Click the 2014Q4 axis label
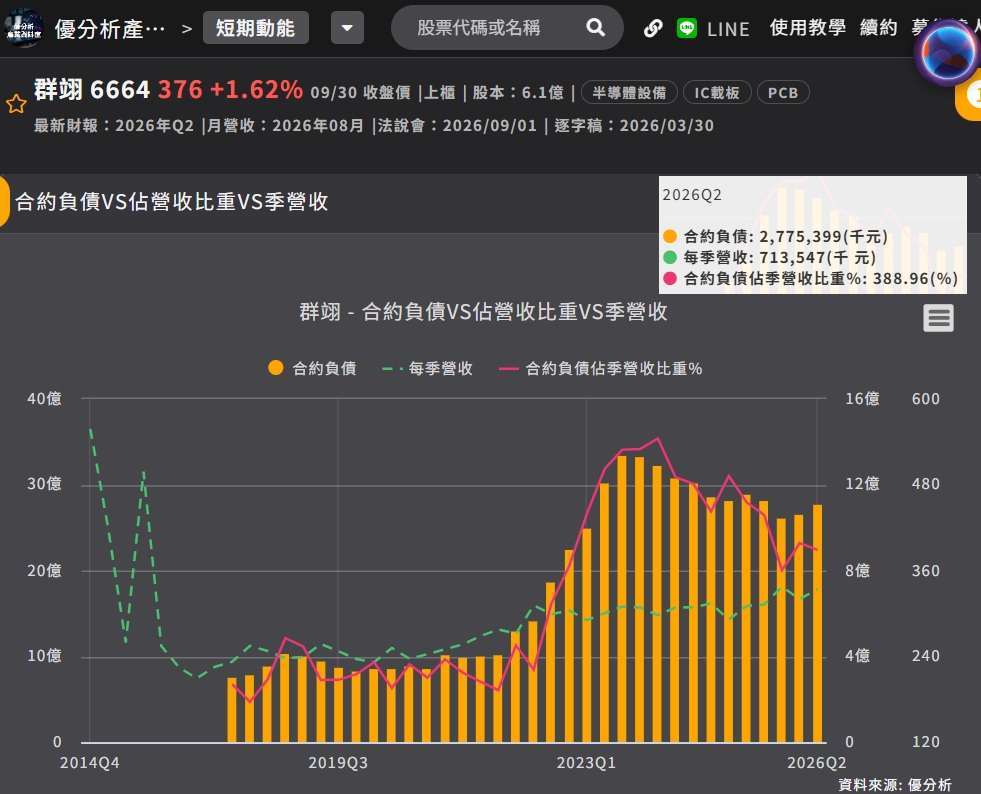The width and height of the screenshot is (981, 794). [x=89, y=763]
